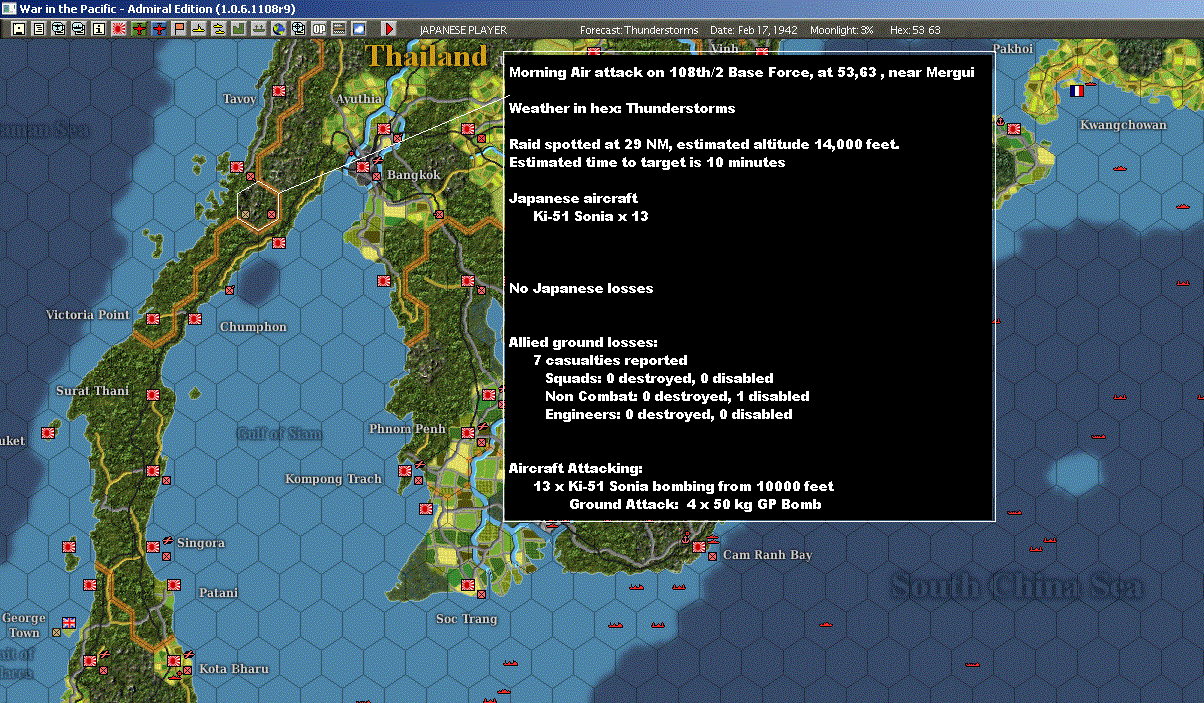Image resolution: width=1204 pixels, height=703 pixels.
Task: Select the Japanese flag at Victoria Point
Action: coord(154,319)
